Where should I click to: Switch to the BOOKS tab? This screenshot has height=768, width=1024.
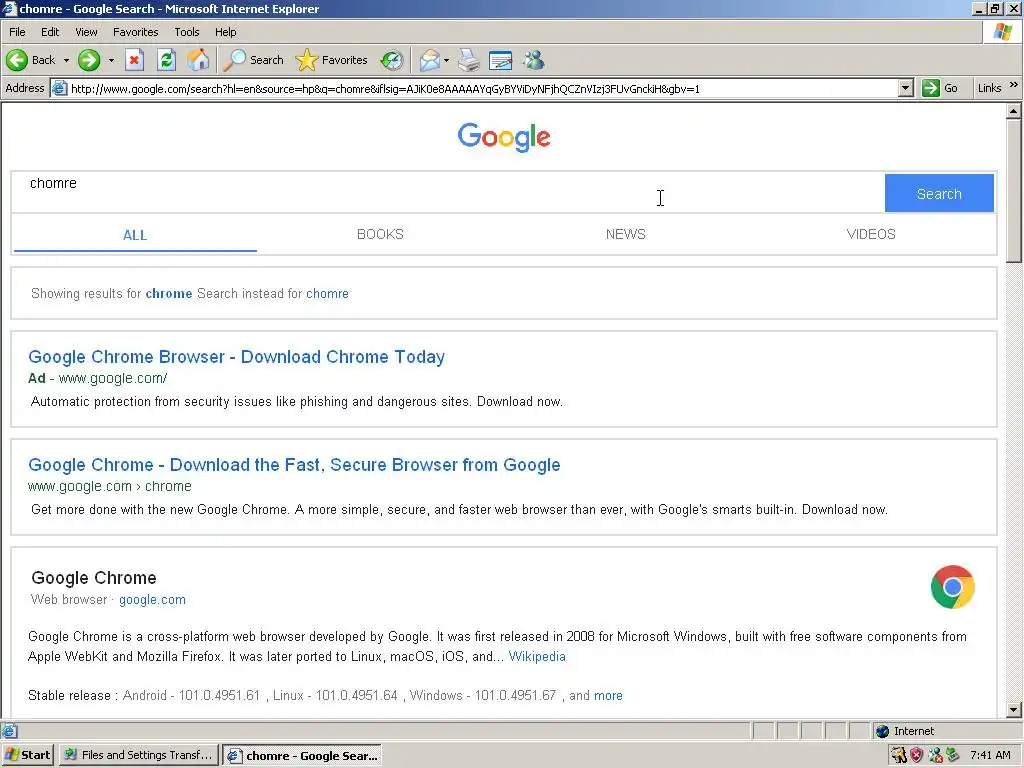(380, 234)
